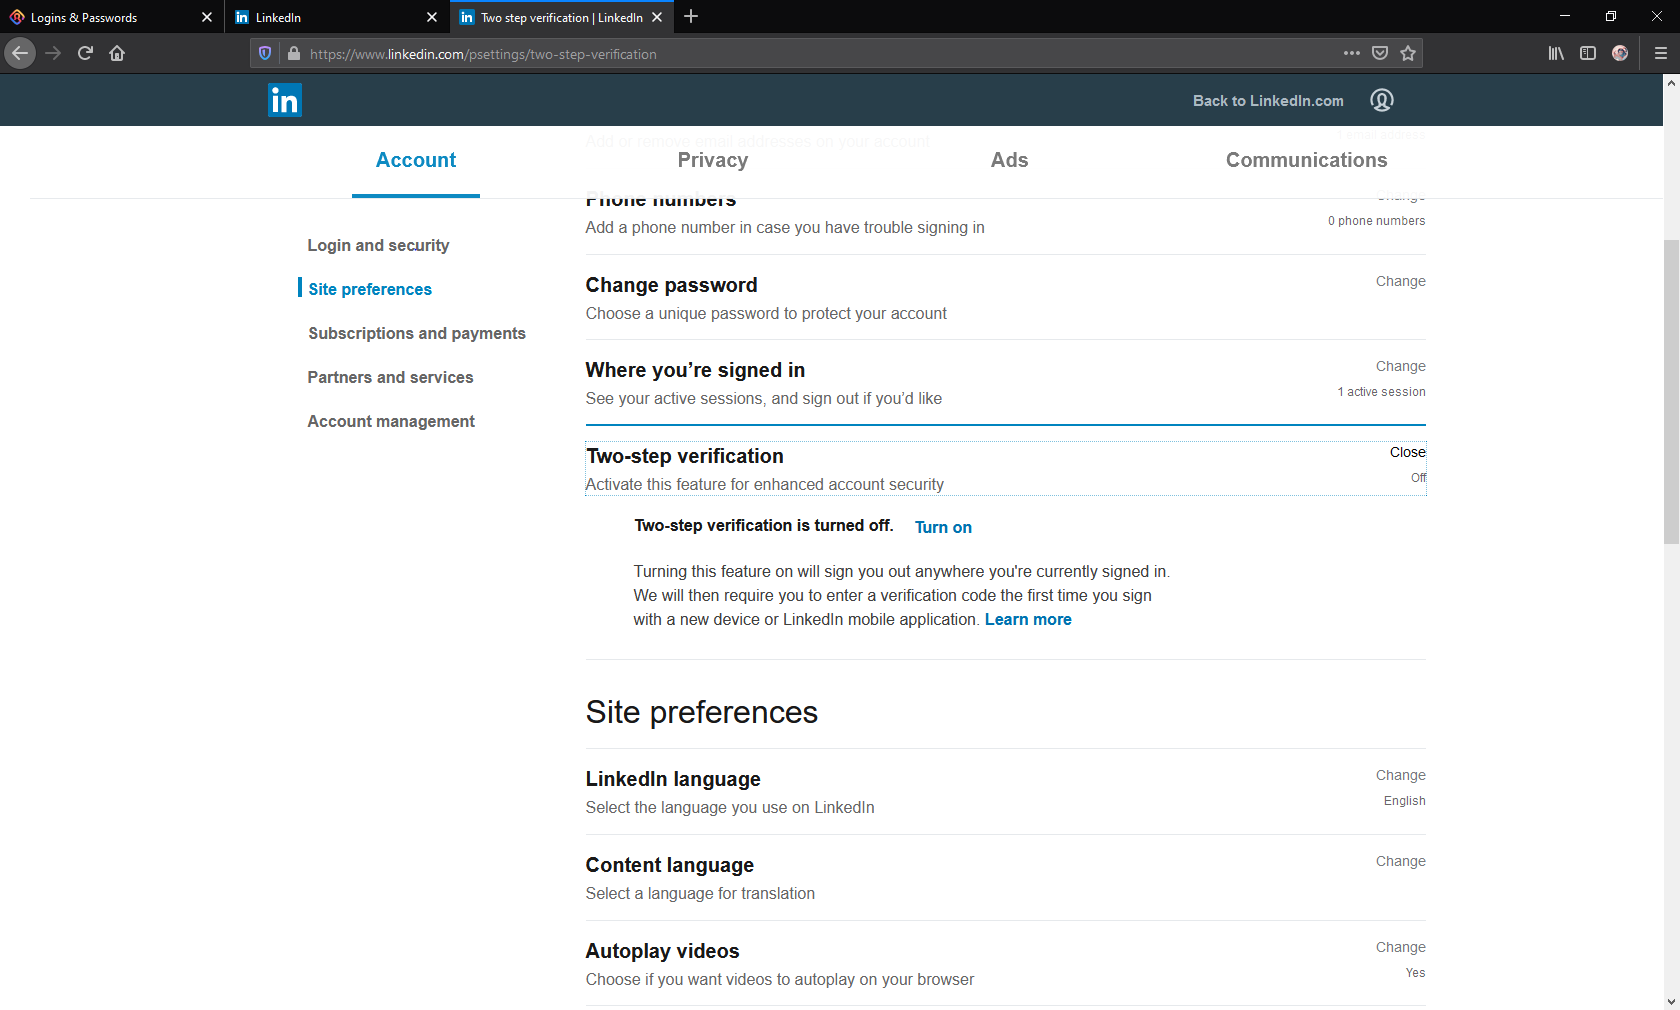This screenshot has height=1010, width=1680.
Task: Close the Two step verification tab
Action: [x=657, y=17]
